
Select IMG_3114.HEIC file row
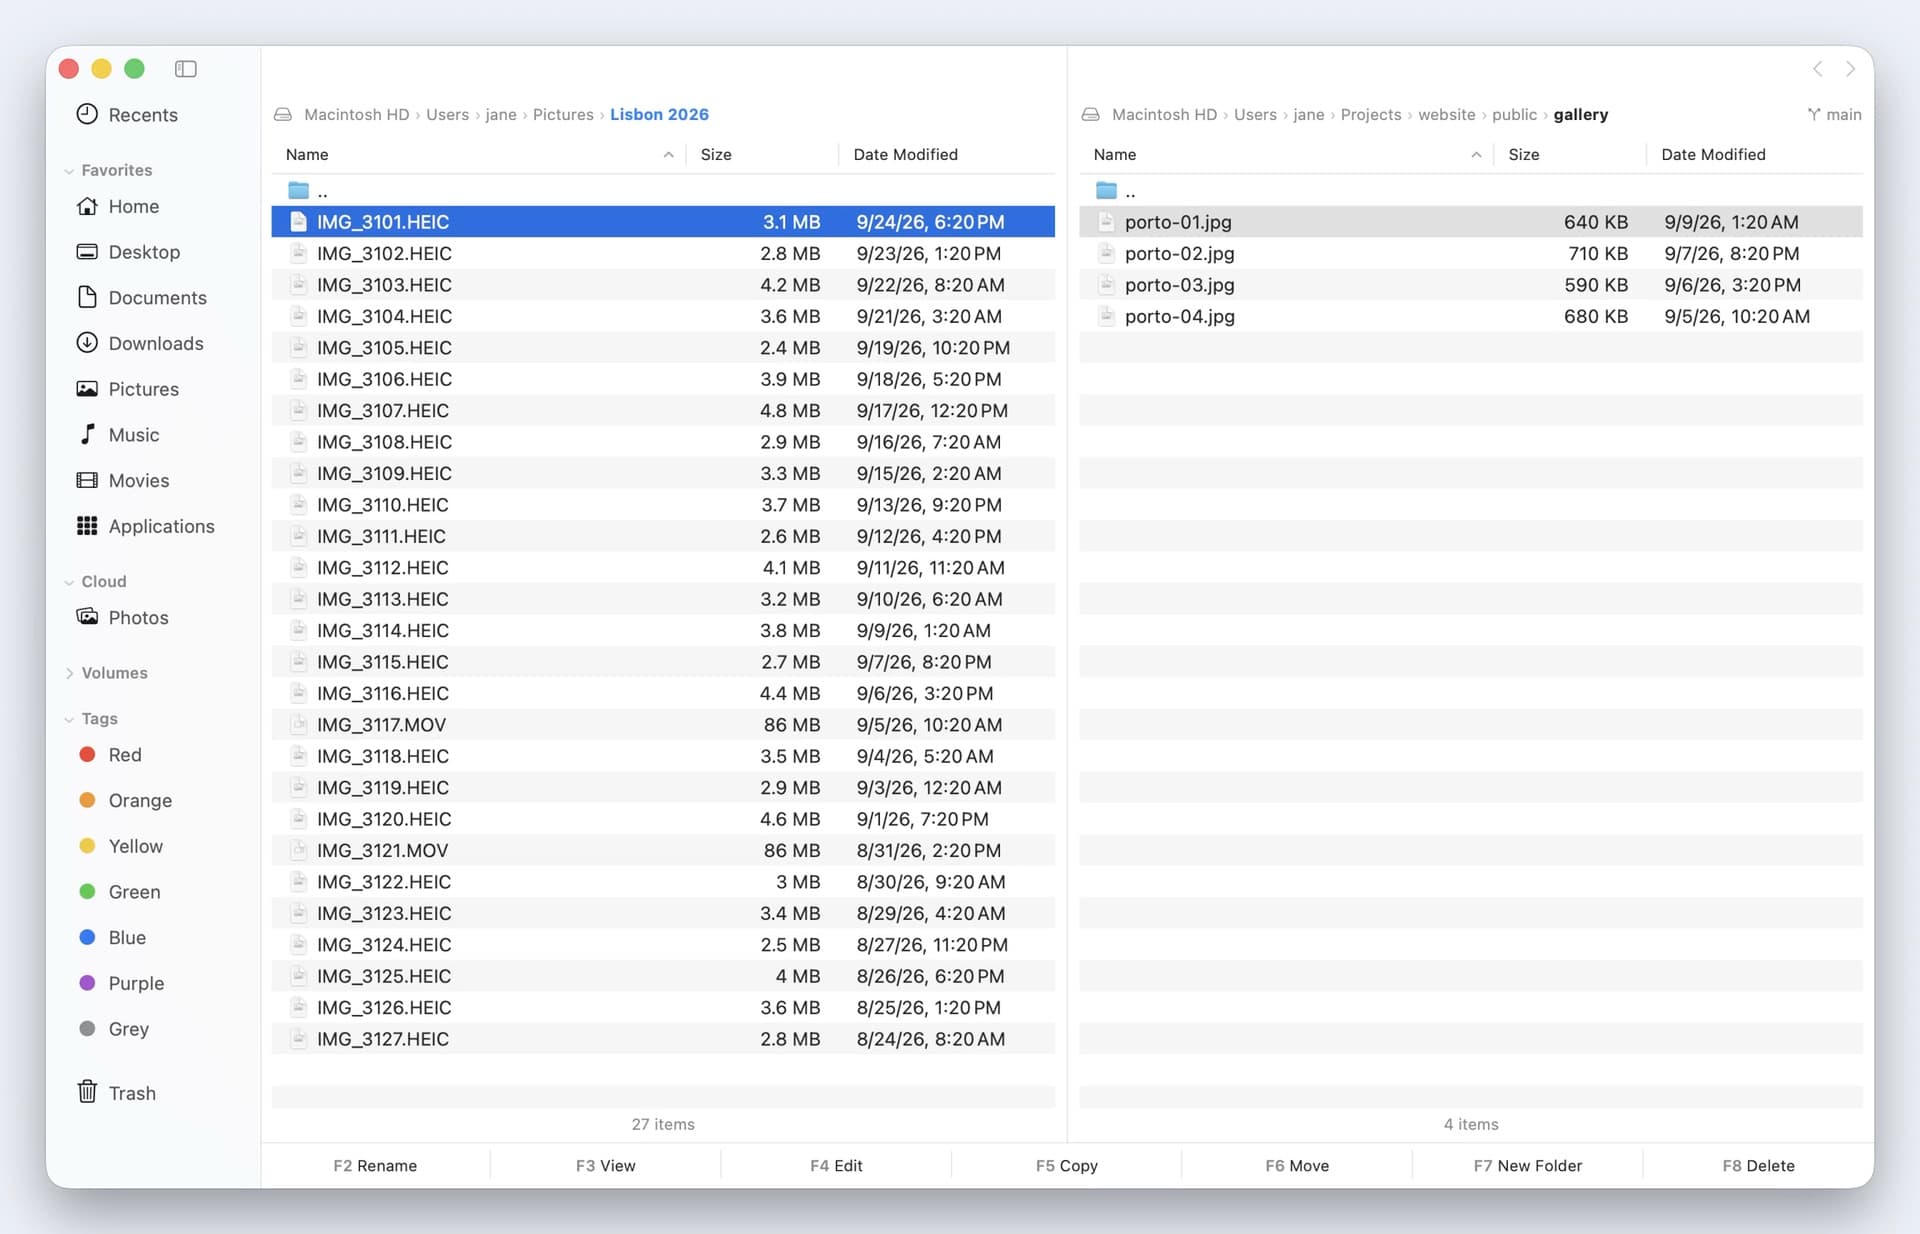pos(663,630)
